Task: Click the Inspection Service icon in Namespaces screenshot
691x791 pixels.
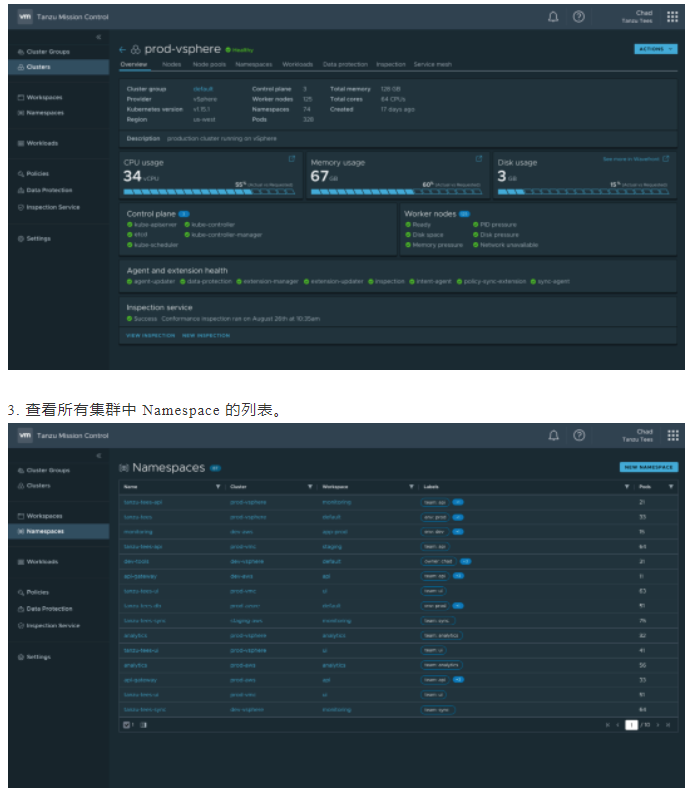Action: click(21, 626)
